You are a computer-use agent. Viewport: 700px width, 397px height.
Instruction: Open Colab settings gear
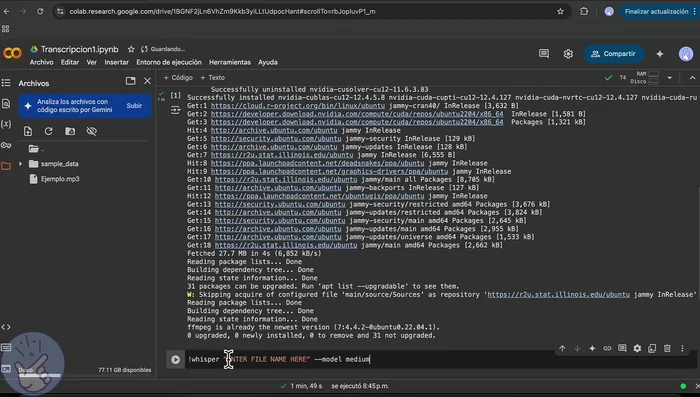(x=568, y=54)
